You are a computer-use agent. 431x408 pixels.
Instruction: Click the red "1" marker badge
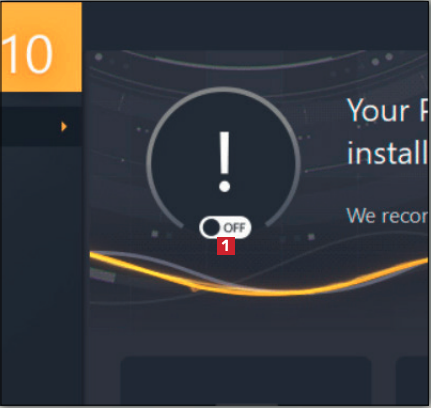[226, 246]
